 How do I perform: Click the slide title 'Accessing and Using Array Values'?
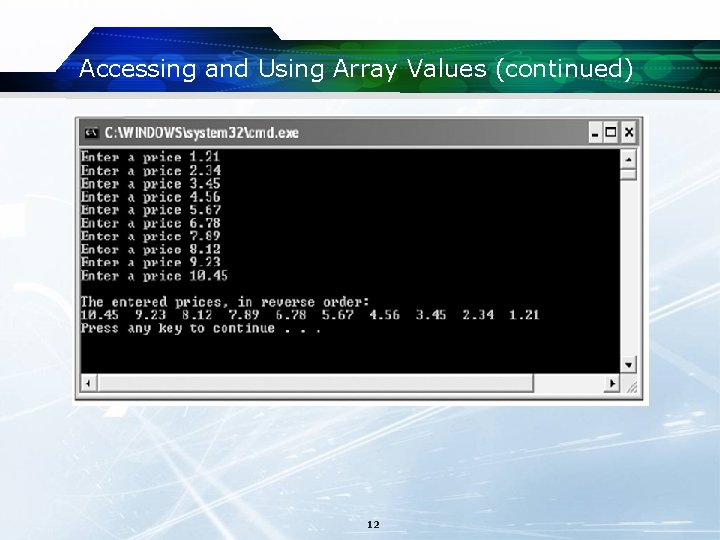tap(282, 69)
